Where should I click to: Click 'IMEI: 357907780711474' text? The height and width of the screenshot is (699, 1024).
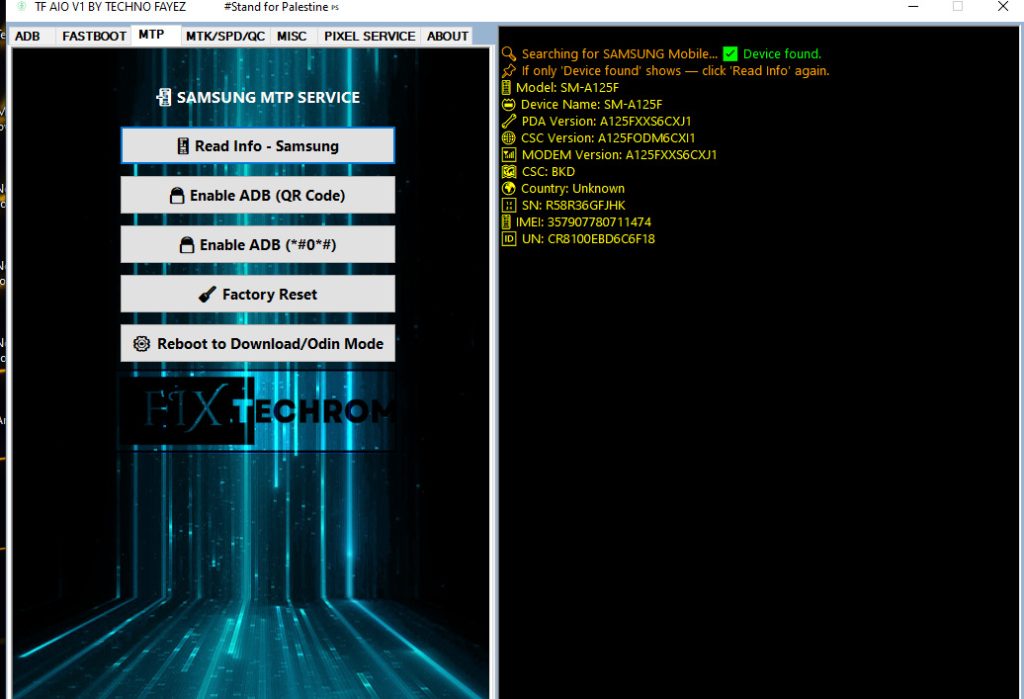(583, 222)
